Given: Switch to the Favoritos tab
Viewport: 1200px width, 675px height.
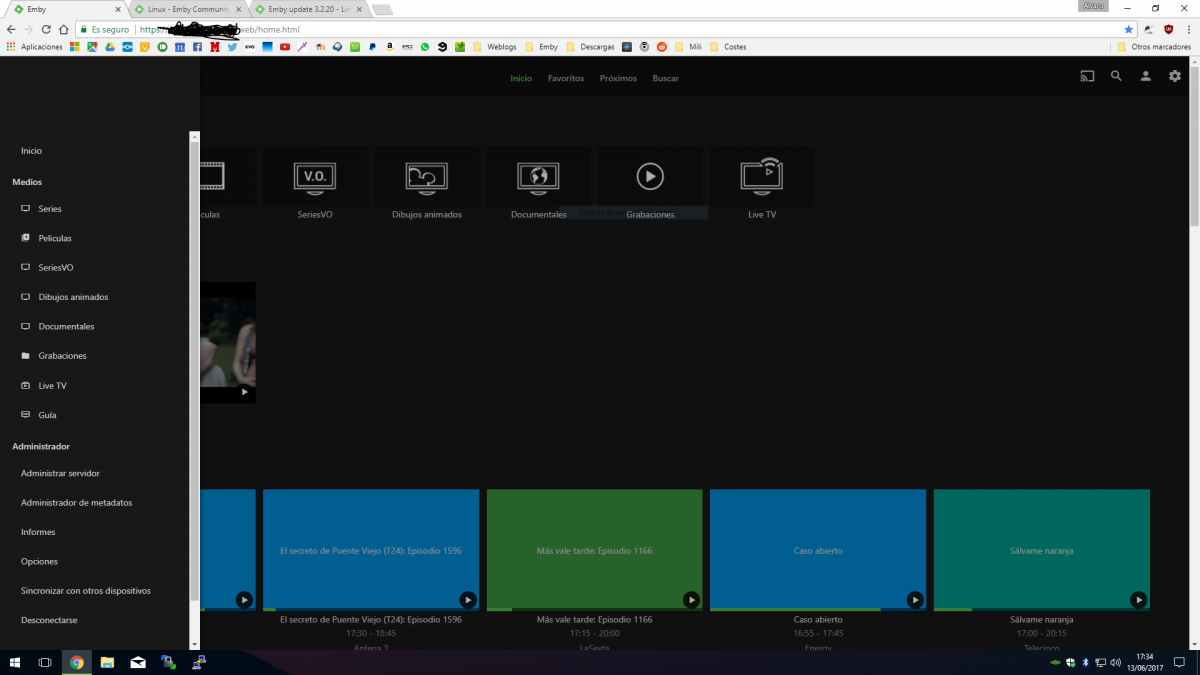Looking at the screenshot, I should click(566, 78).
